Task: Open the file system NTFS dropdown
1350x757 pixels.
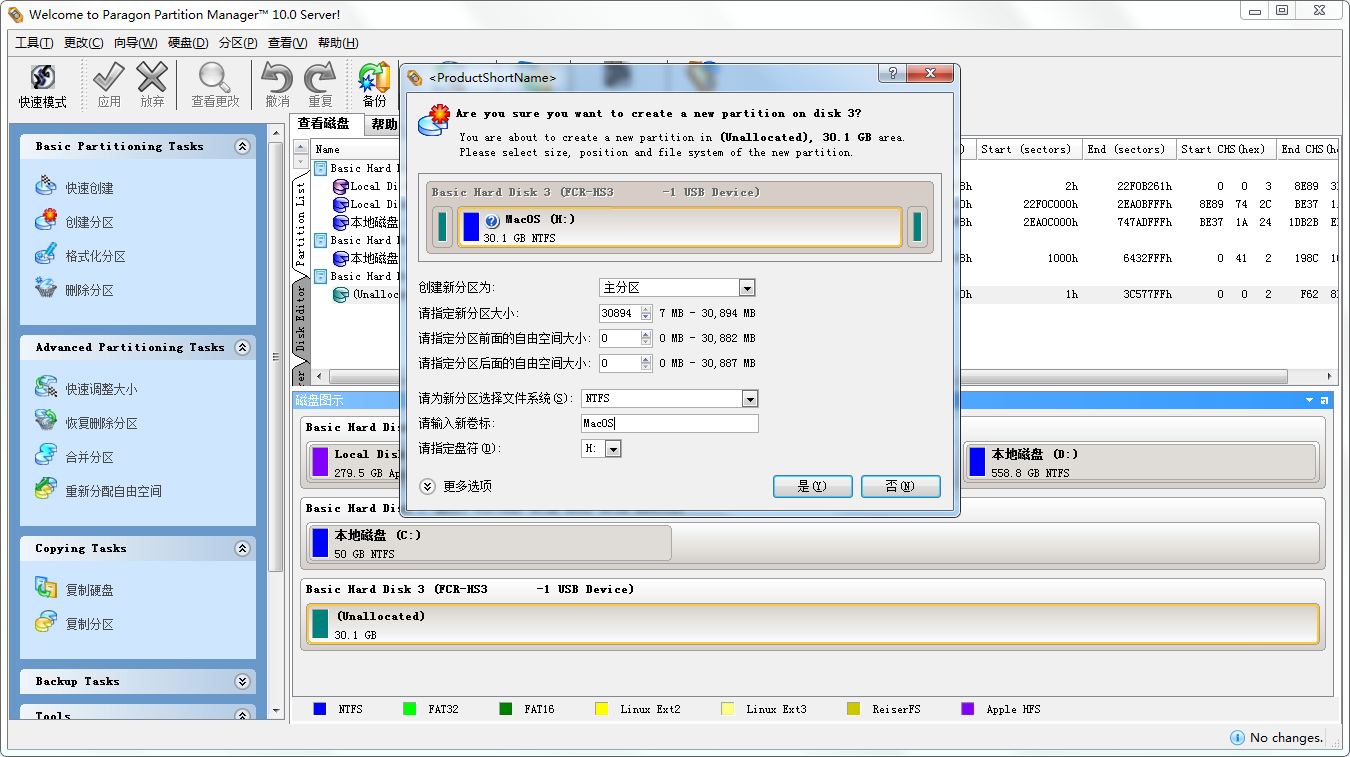Action: [x=750, y=399]
